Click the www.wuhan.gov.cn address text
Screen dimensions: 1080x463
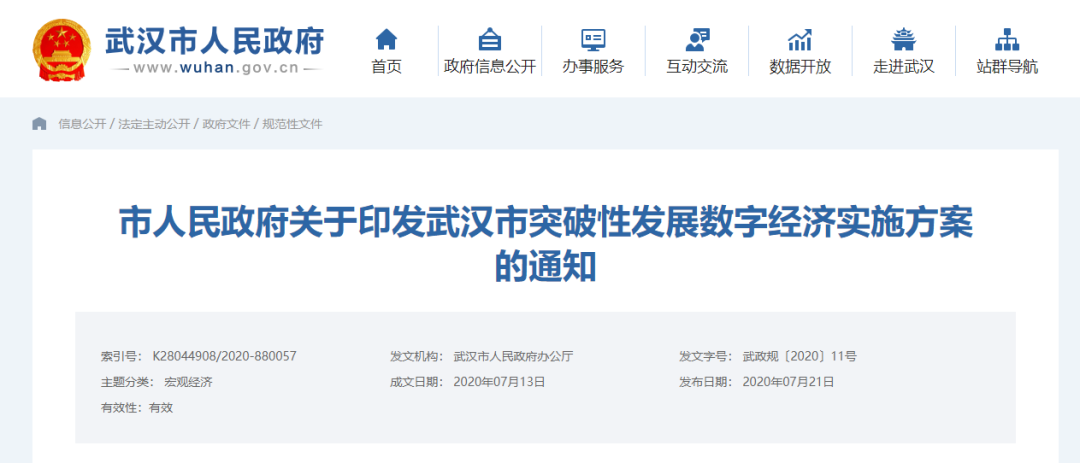pos(216,68)
